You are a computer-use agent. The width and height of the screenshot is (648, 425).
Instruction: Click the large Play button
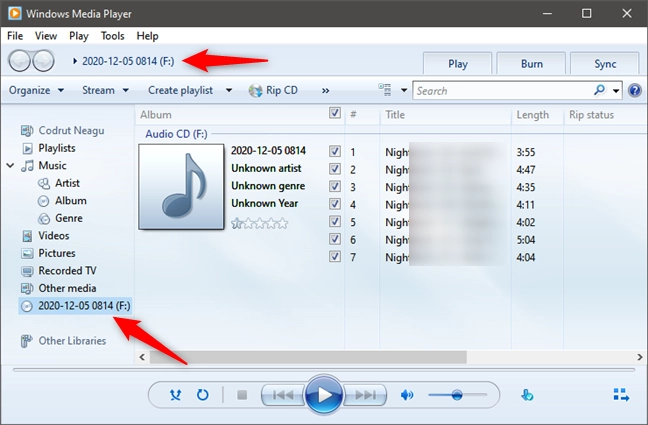(324, 395)
